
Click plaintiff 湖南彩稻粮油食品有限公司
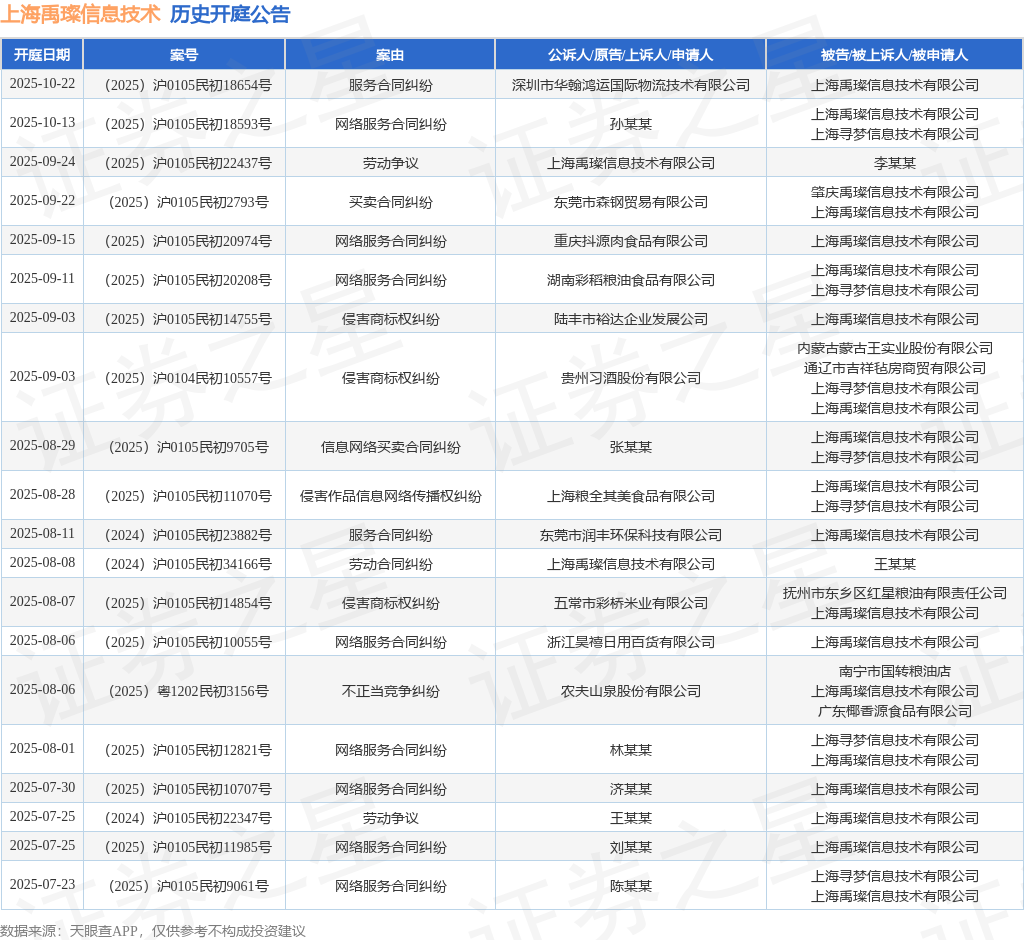pyautogui.click(x=631, y=280)
